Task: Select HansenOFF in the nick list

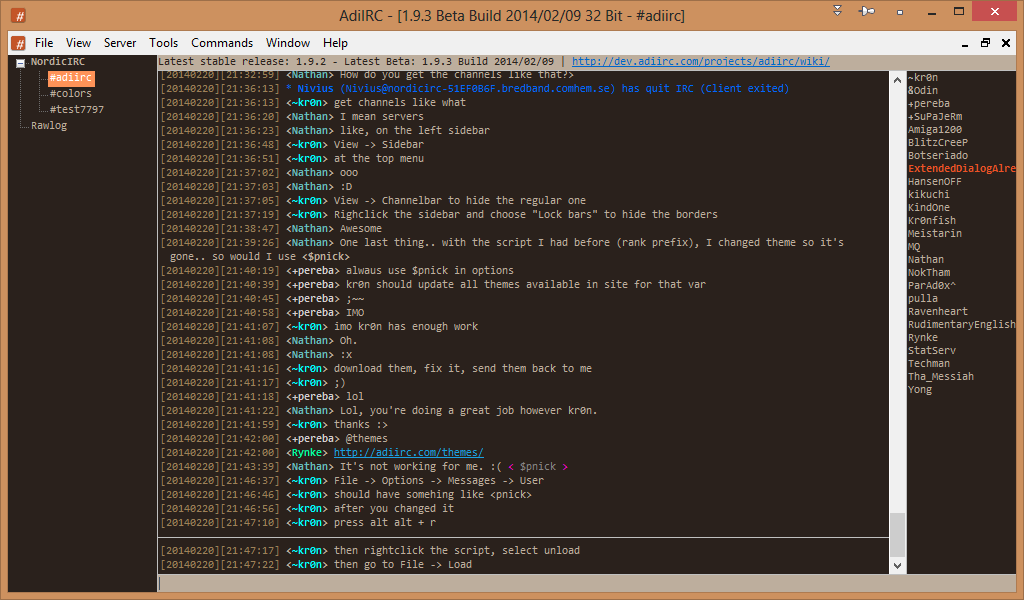Action: [x=935, y=182]
